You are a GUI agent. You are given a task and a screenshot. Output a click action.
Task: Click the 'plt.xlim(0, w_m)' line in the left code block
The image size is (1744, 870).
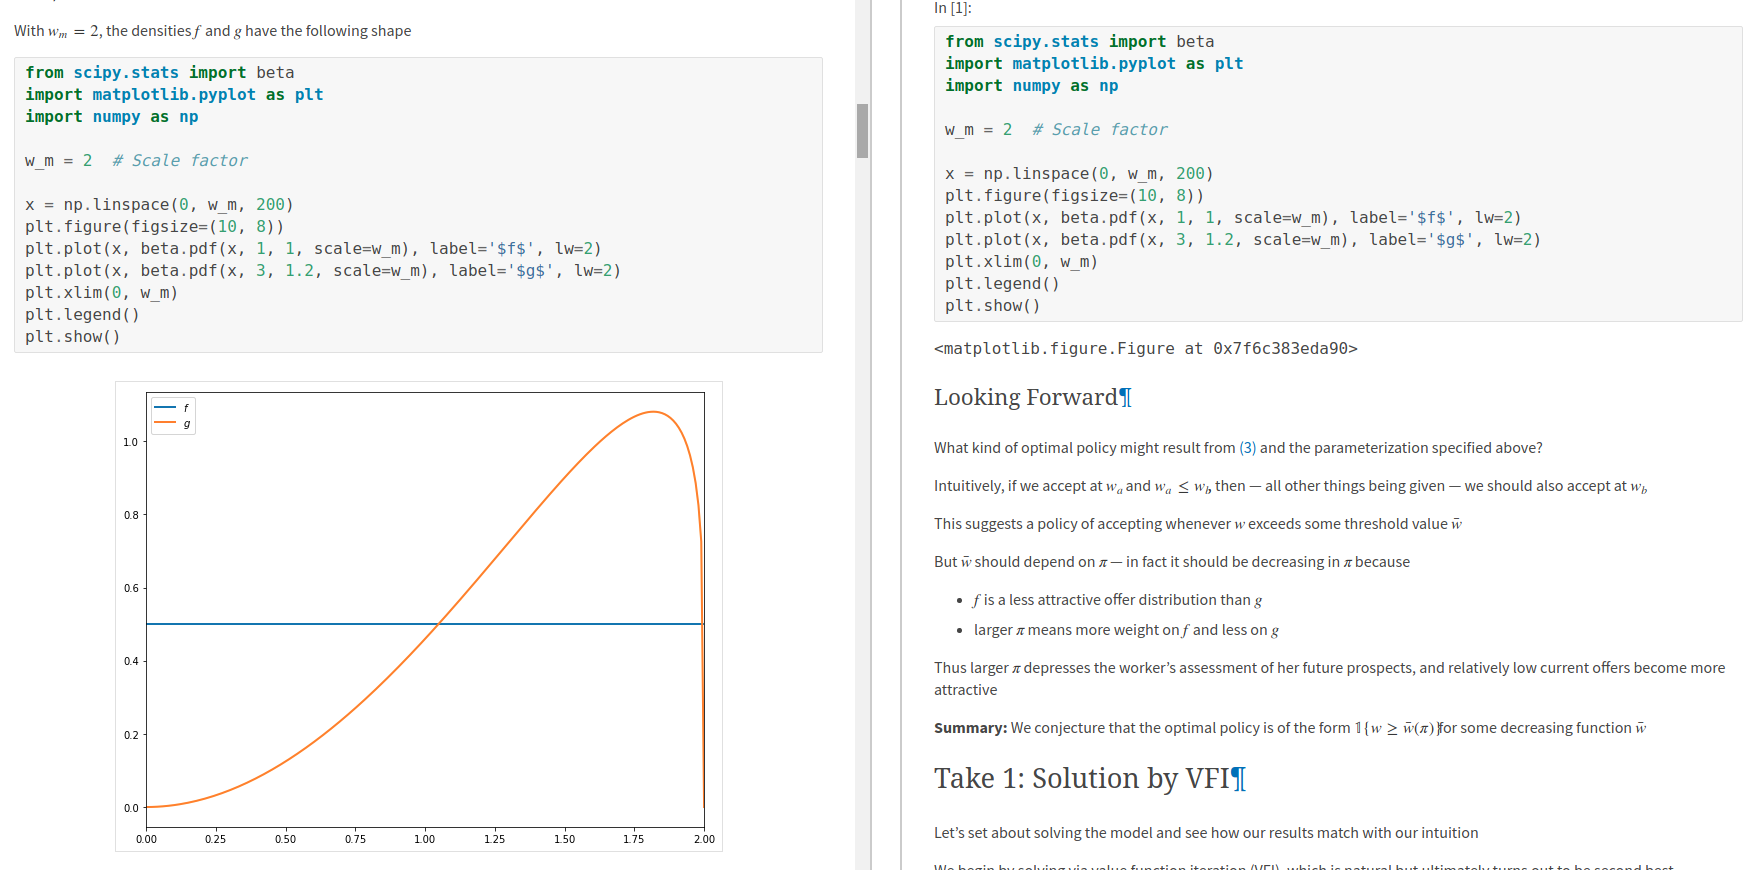[x=101, y=293]
